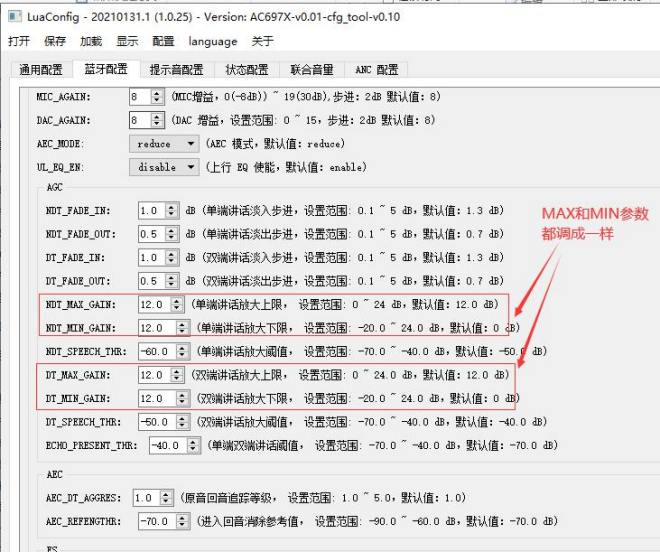Click the AEC_DT_AGGRES 1.0 field

click(146, 498)
